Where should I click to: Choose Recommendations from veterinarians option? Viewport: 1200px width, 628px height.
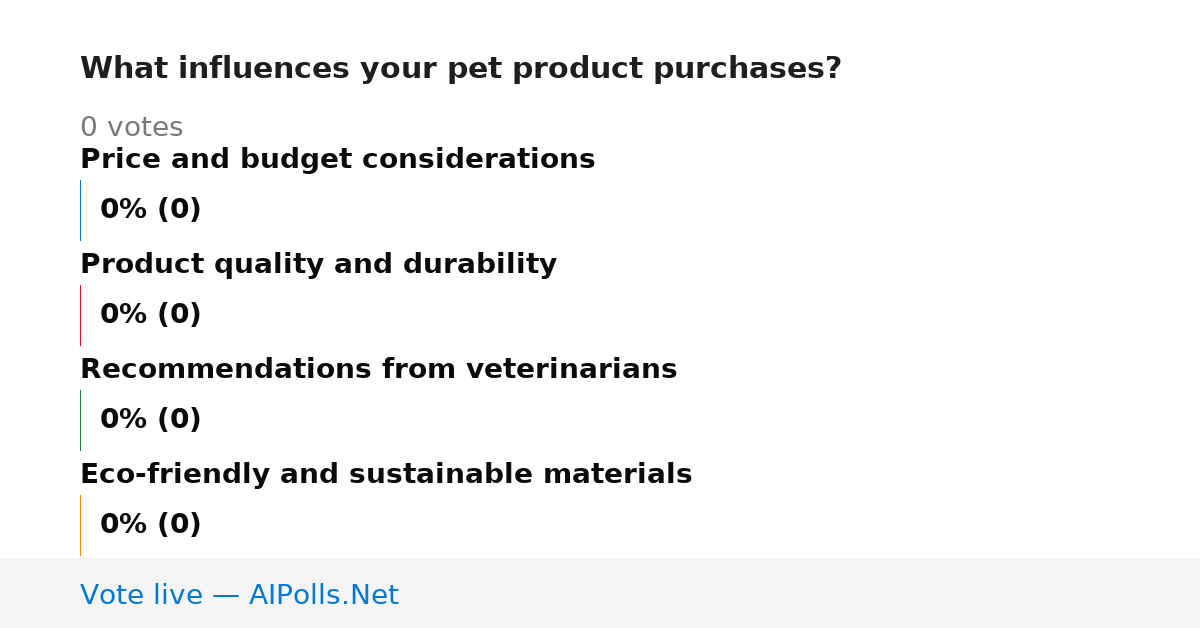tap(378, 369)
